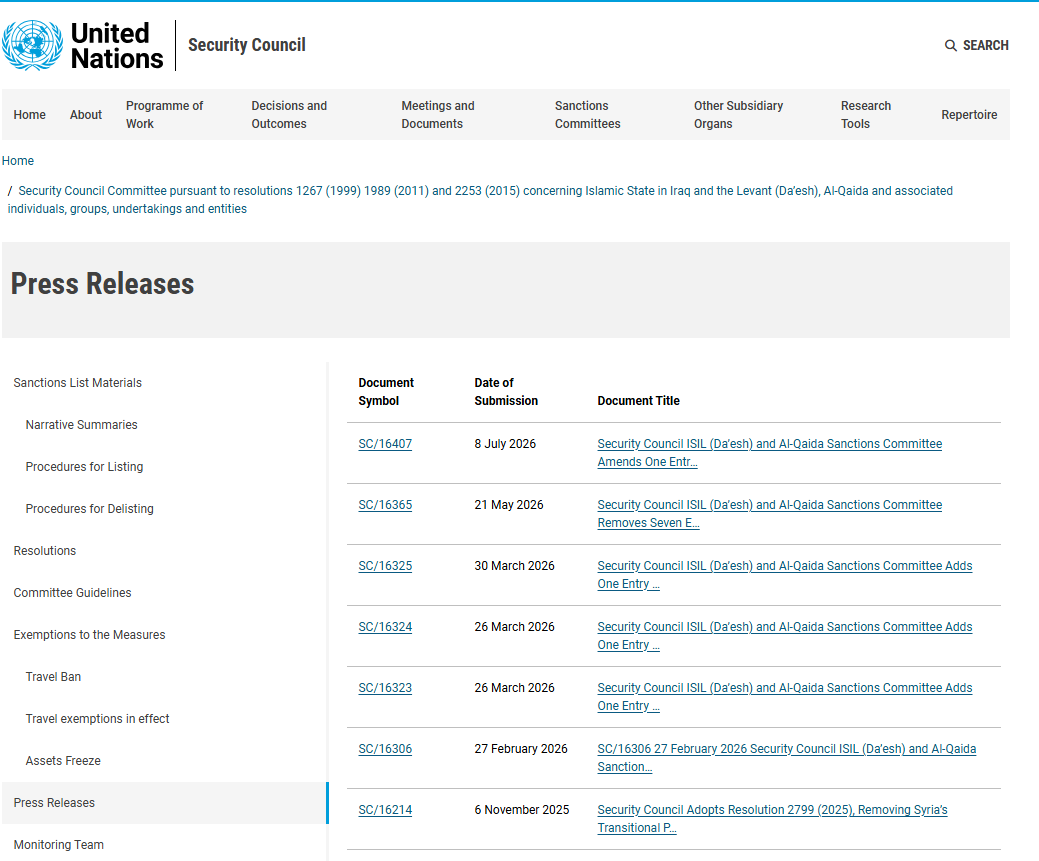Viewport: 1039px width, 861px height.
Task: Open the SEARCH button
Action: pyautogui.click(x=976, y=46)
